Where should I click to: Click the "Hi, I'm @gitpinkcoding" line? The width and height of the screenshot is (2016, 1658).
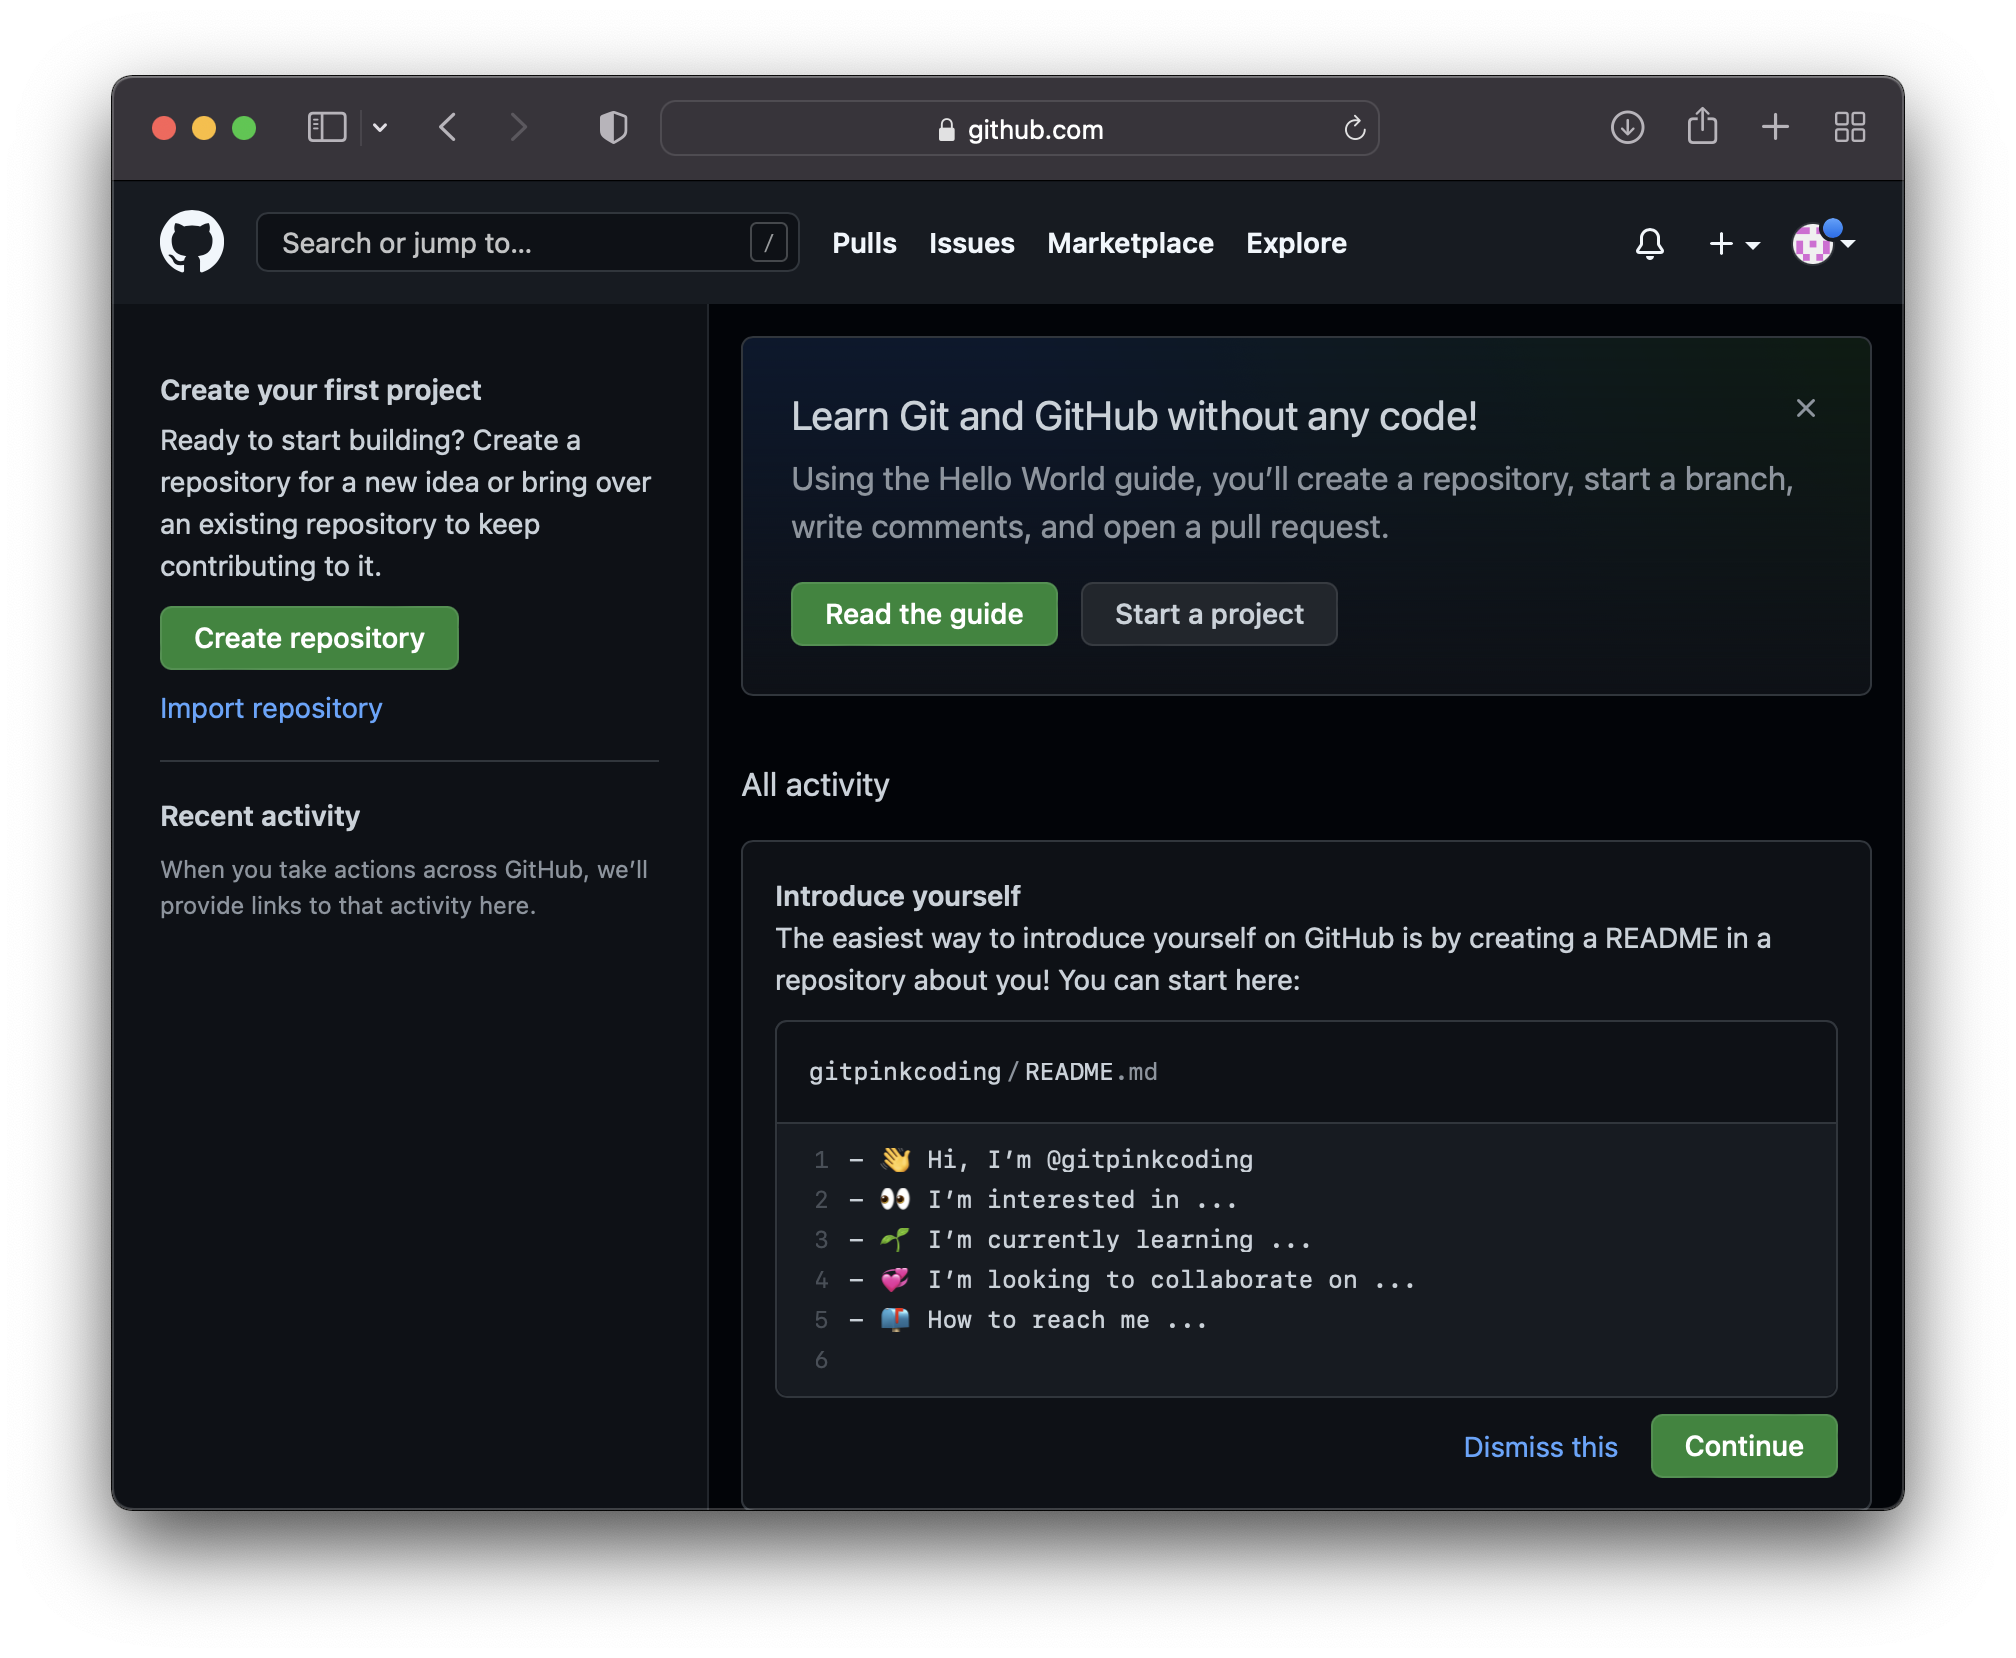pyautogui.click(x=1089, y=1160)
